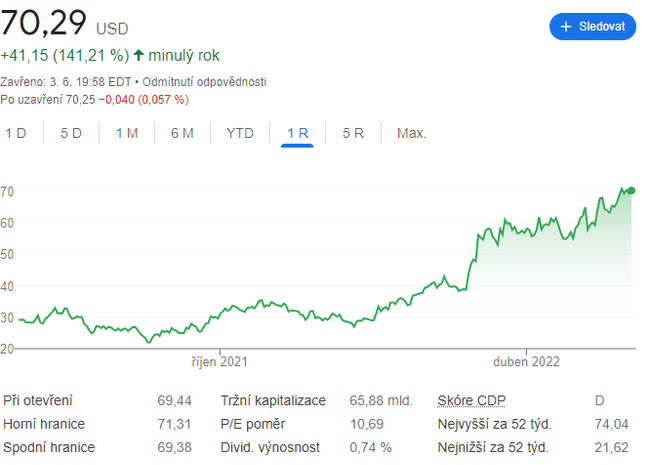Switch chart to YTD view
Viewport: 650px width, 465px height.
pos(240,133)
